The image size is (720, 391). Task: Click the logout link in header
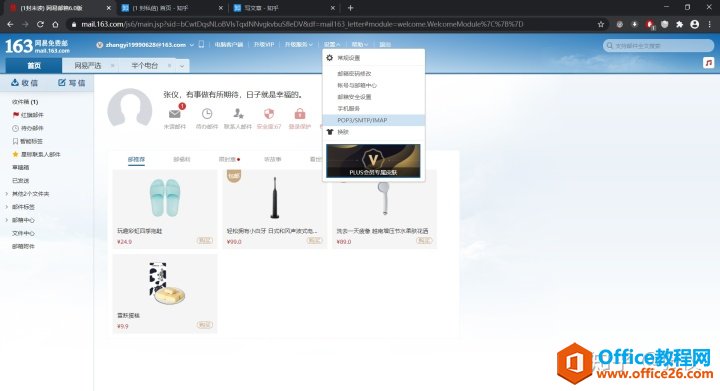click(385, 45)
